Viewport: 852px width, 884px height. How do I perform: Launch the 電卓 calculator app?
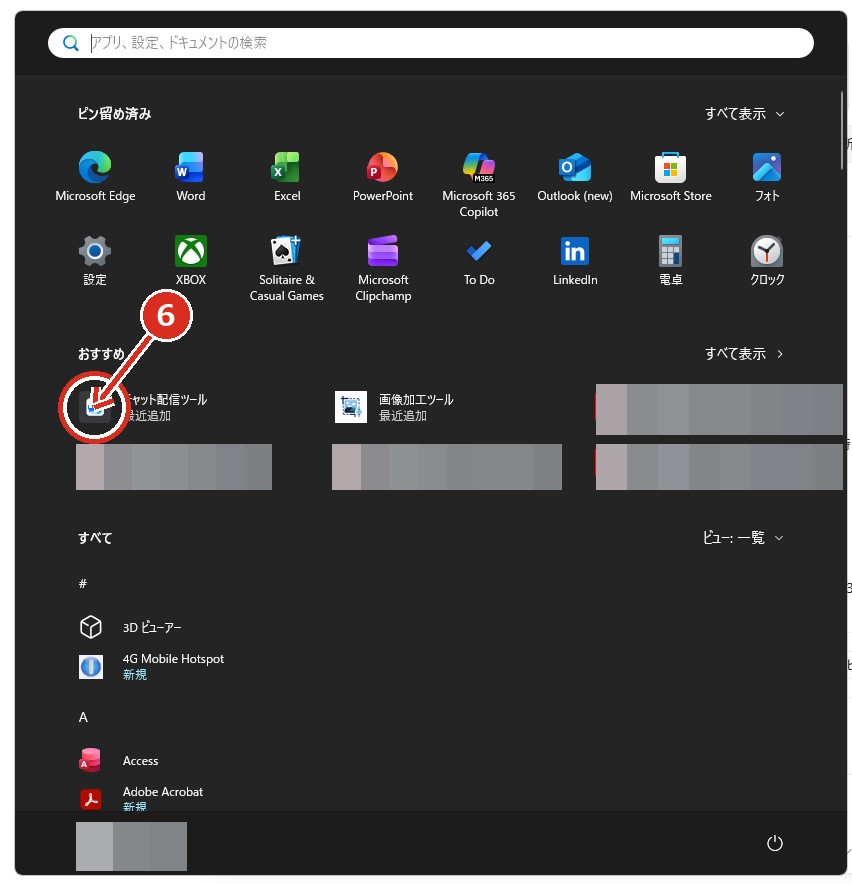(x=670, y=260)
